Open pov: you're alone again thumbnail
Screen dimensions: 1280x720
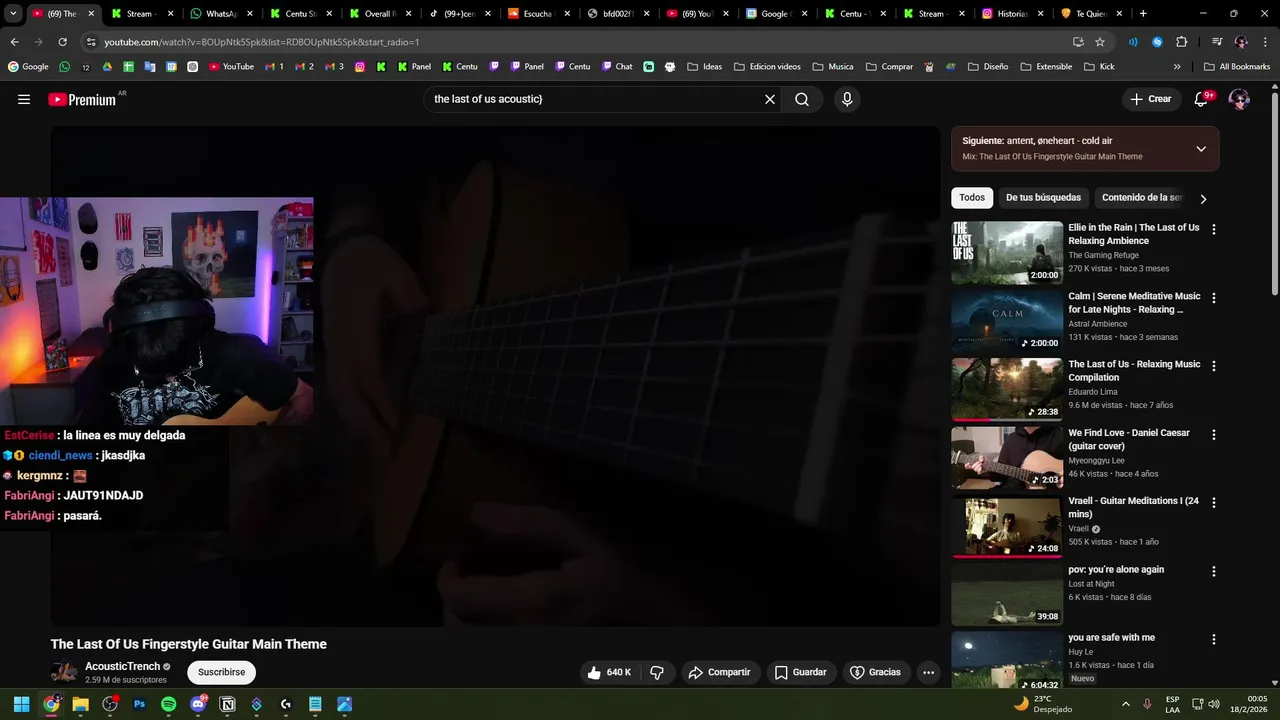point(1007,594)
